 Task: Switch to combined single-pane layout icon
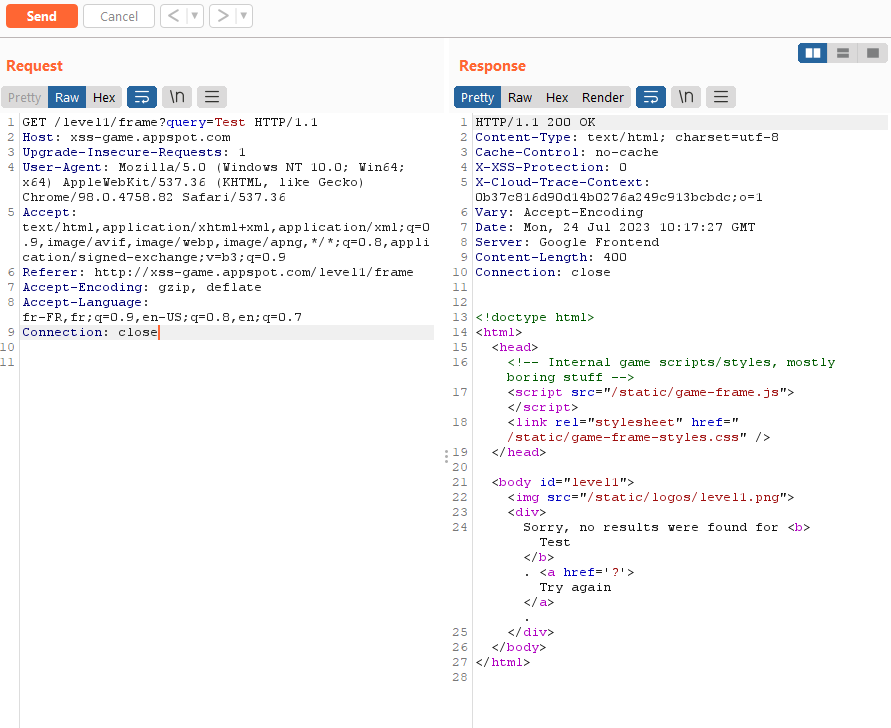tap(873, 53)
